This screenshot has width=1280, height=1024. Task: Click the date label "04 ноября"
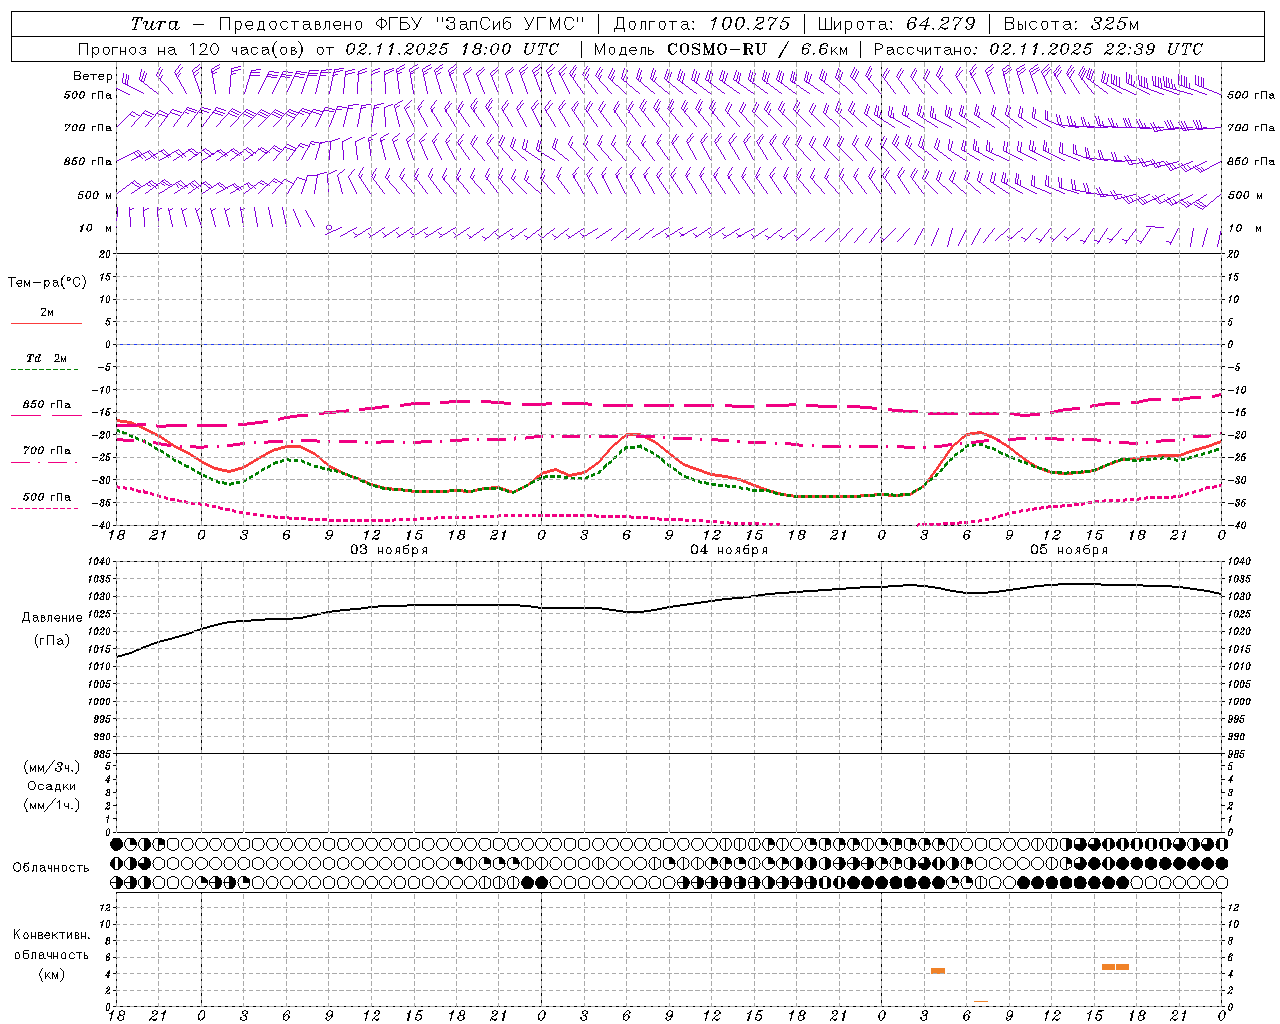coord(729,550)
